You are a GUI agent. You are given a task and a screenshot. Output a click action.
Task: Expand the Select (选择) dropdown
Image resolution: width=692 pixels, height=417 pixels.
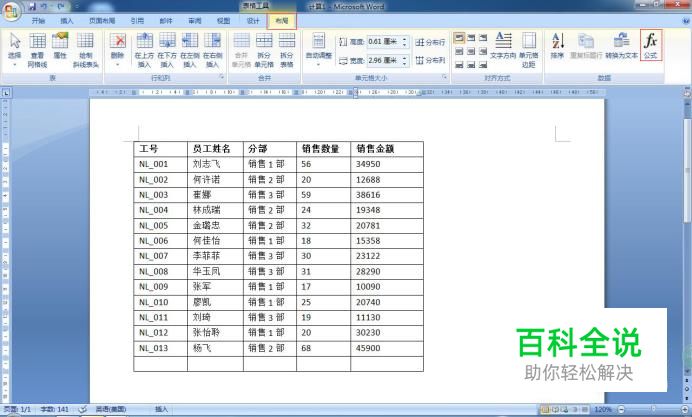(15, 50)
